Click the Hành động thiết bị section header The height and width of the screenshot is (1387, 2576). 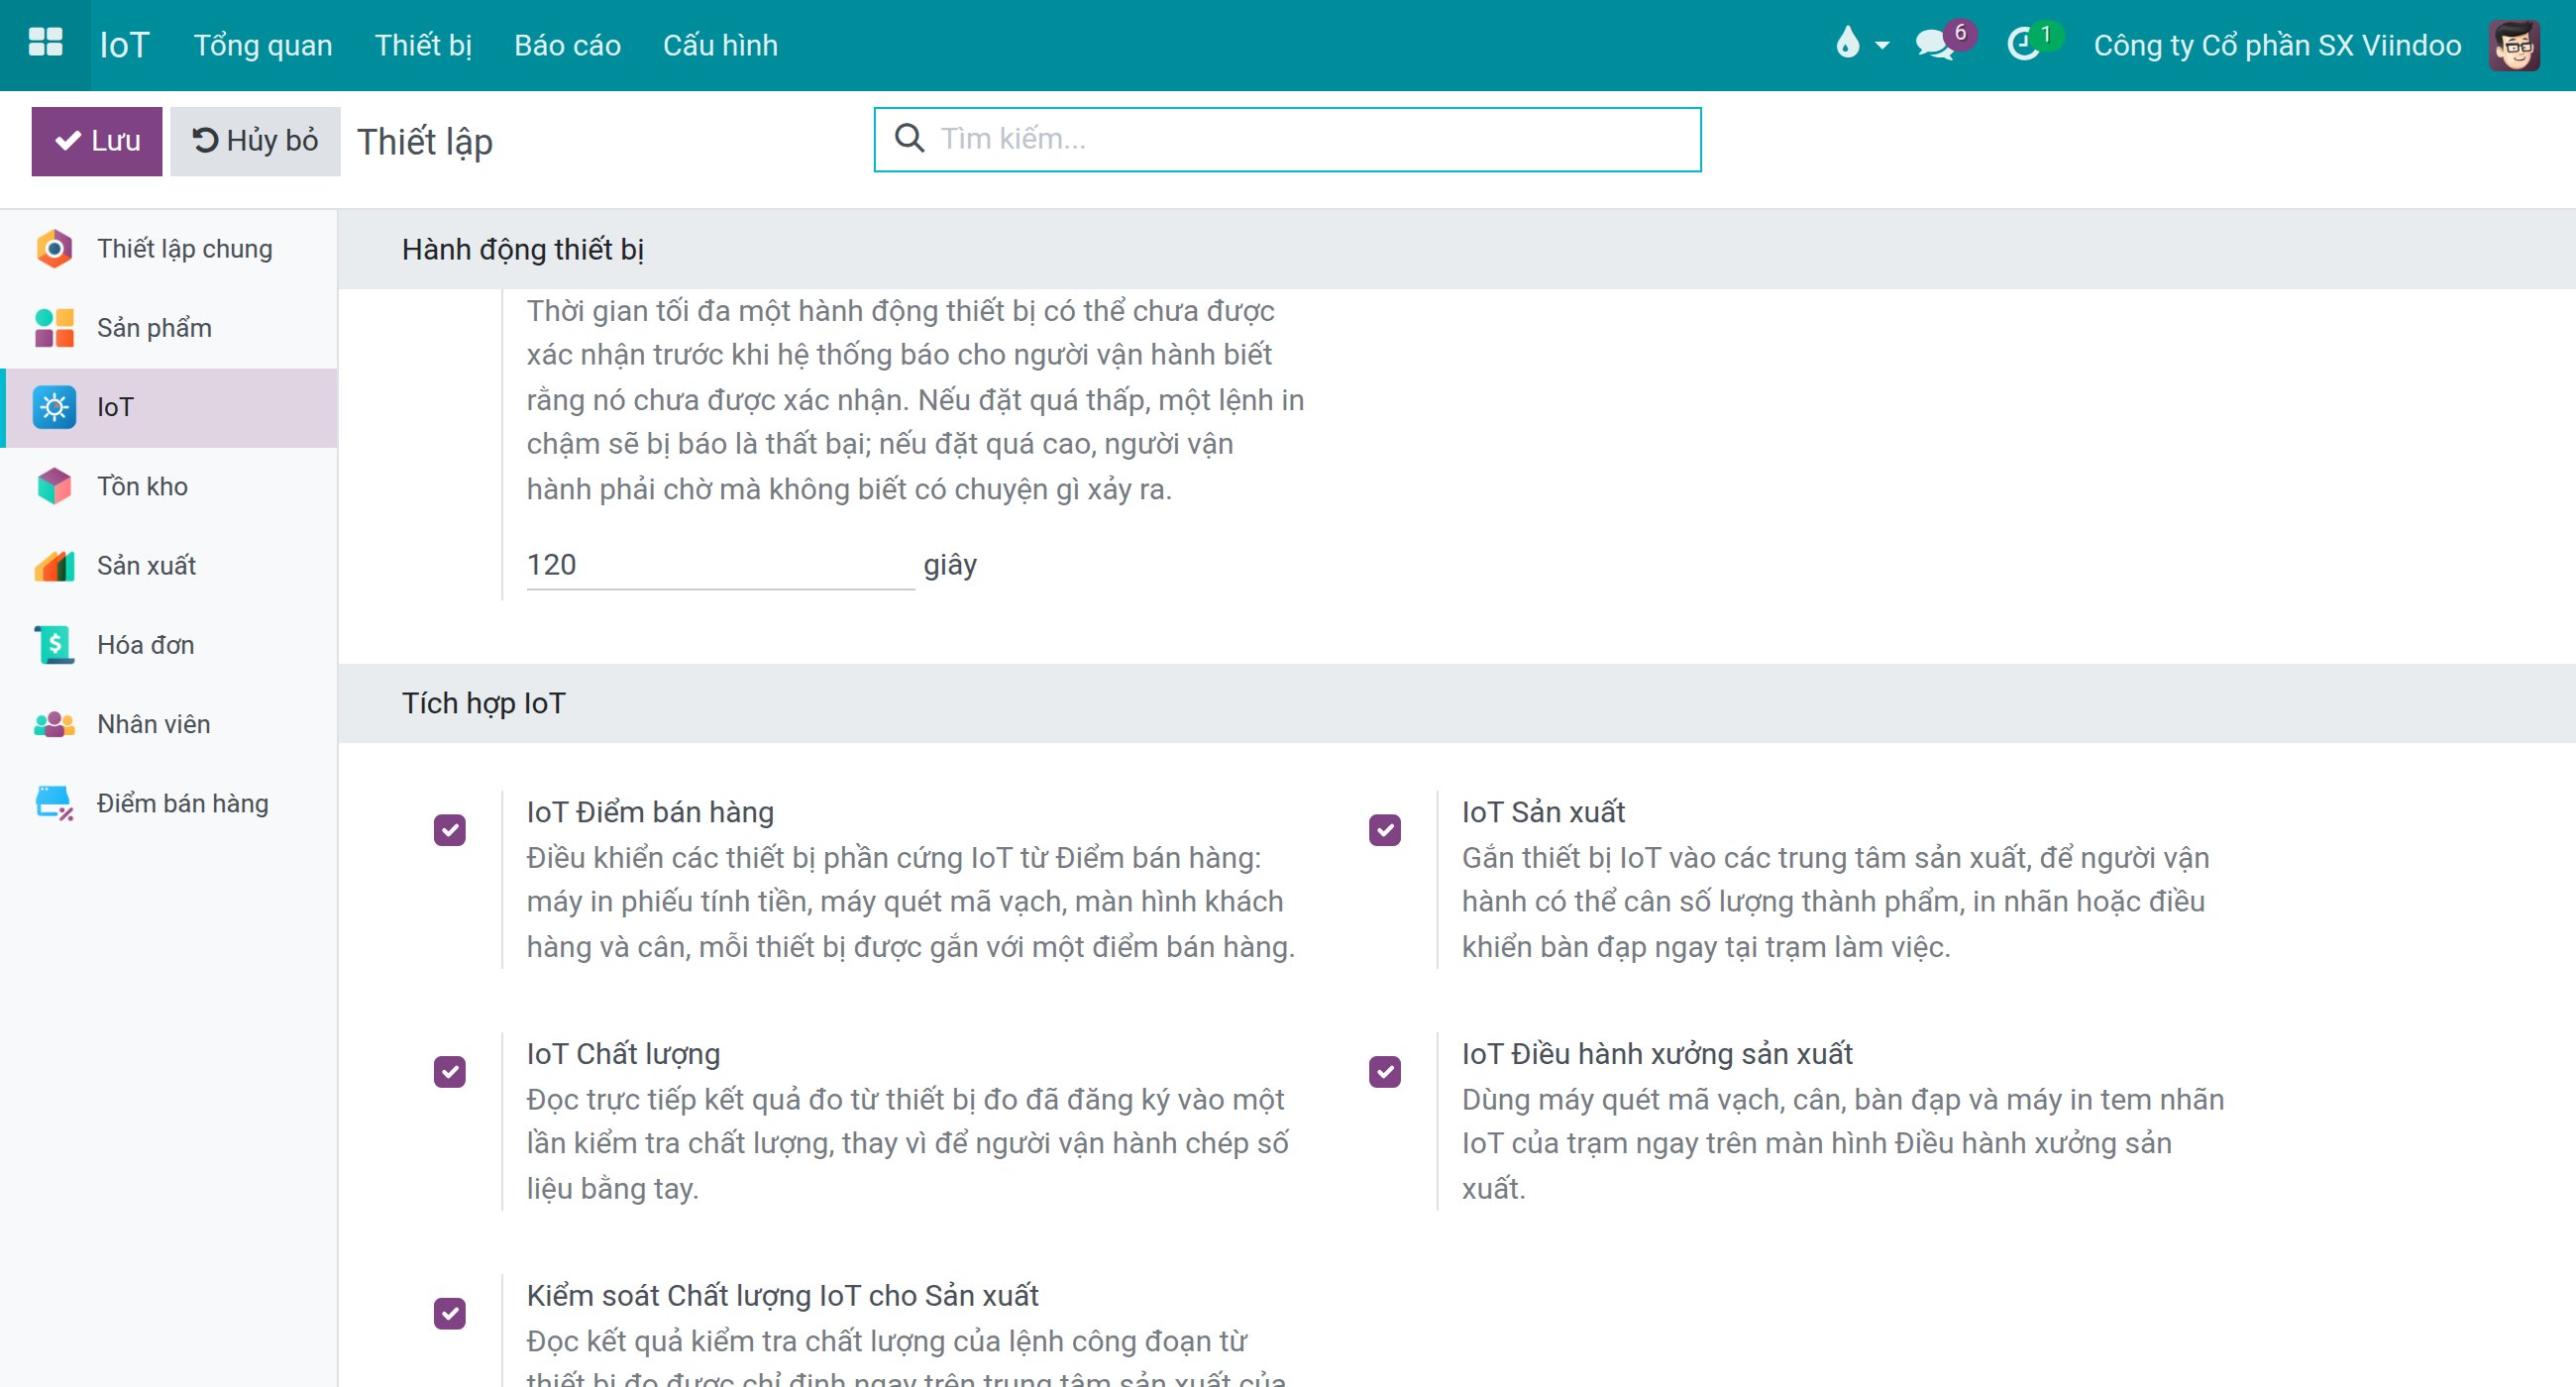pos(523,249)
